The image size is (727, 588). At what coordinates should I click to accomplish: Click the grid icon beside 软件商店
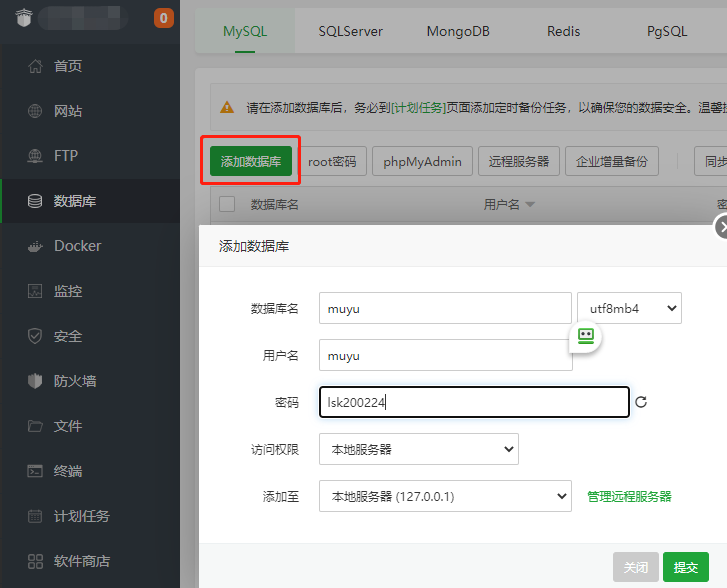(35, 561)
